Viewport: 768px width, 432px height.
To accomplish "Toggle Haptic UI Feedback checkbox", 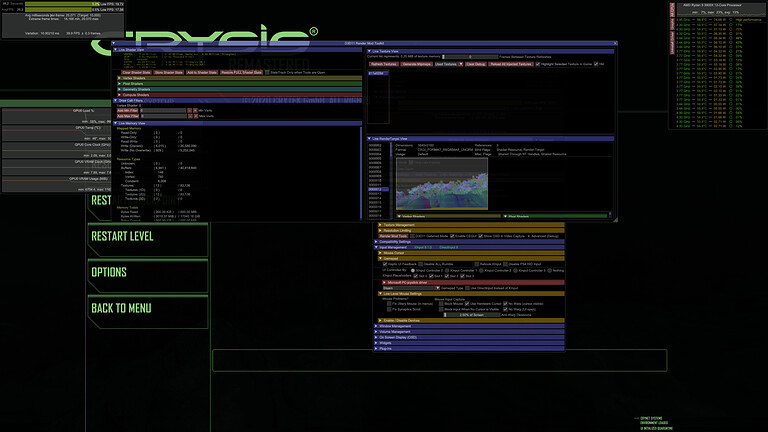I will click(x=384, y=264).
